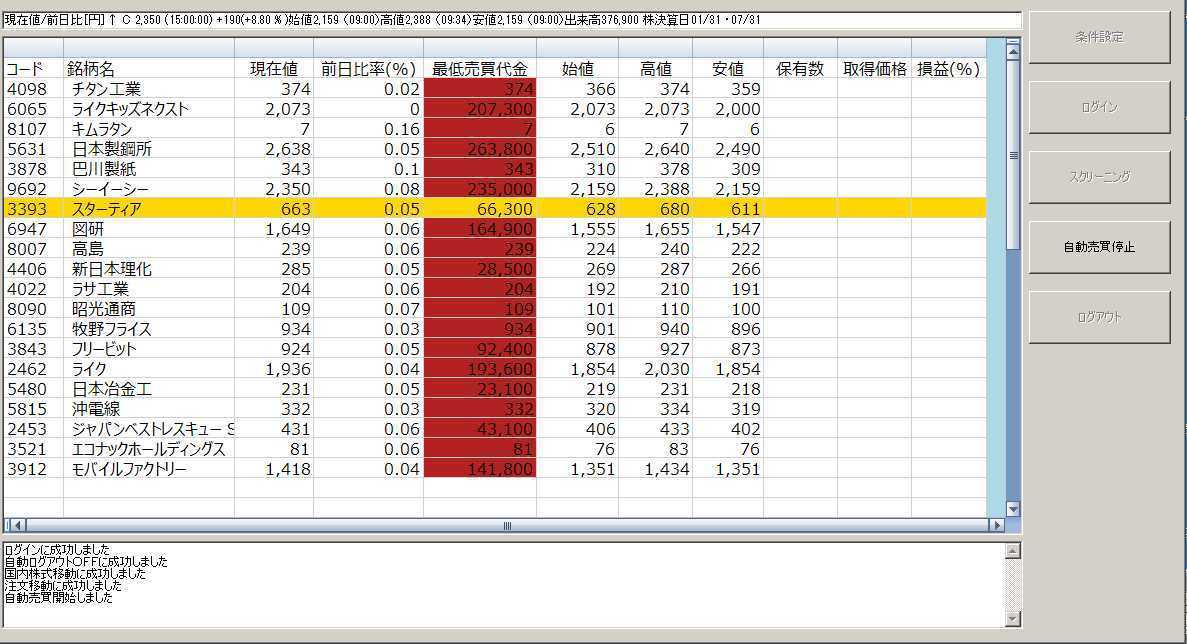Click the table's vertical scrollbar up arrow
The width and height of the screenshot is (1187, 644).
pyautogui.click(x=1013, y=51)
